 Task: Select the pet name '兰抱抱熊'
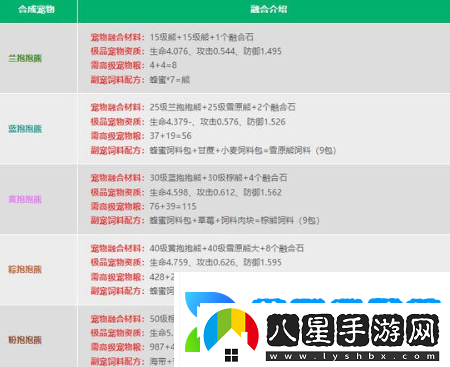(x=25, y=58)
